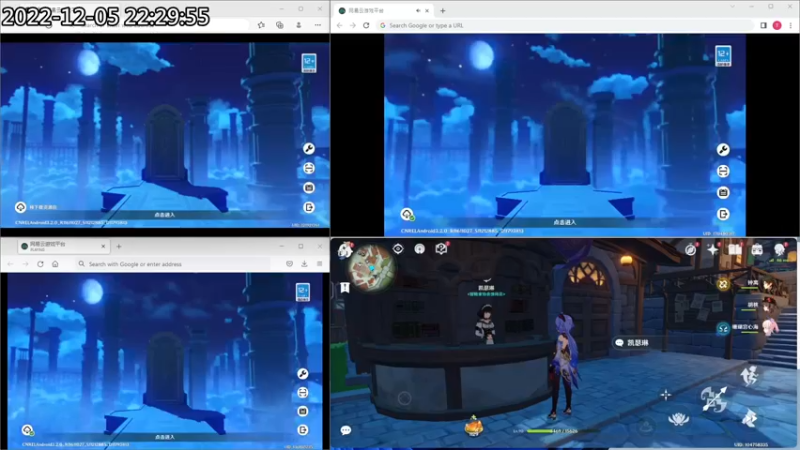Click the square icon below fullscreen in Firefox
The image size is (800, 450).
point(303,411)
